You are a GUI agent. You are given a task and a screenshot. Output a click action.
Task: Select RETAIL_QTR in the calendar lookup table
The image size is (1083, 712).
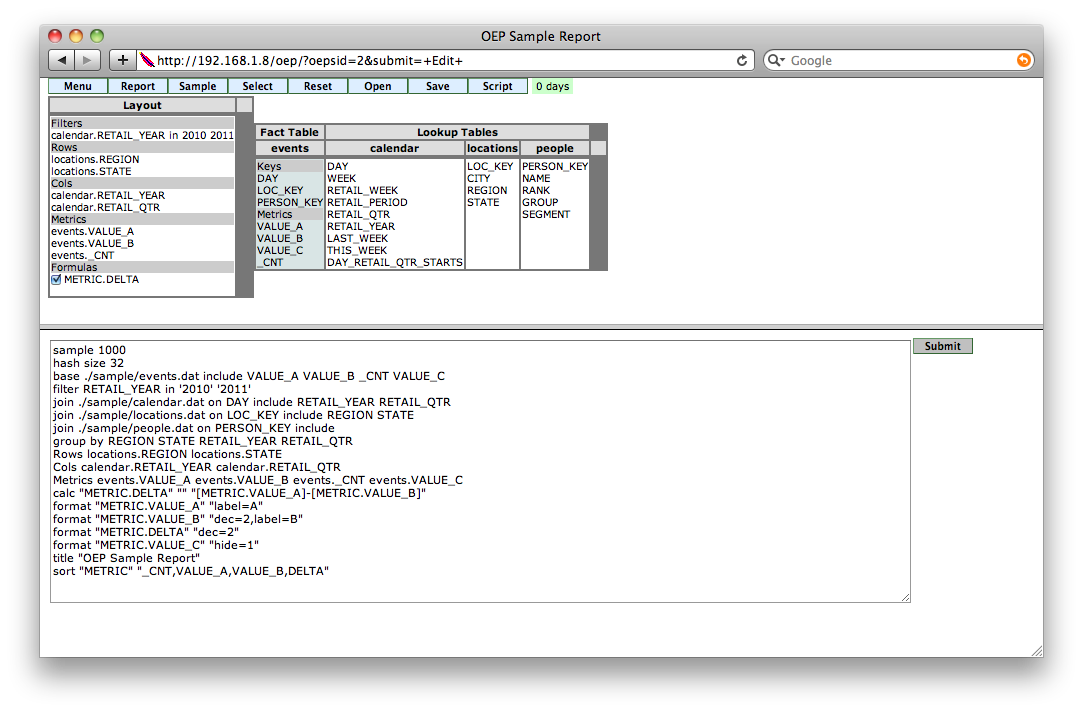pos(356,214)
